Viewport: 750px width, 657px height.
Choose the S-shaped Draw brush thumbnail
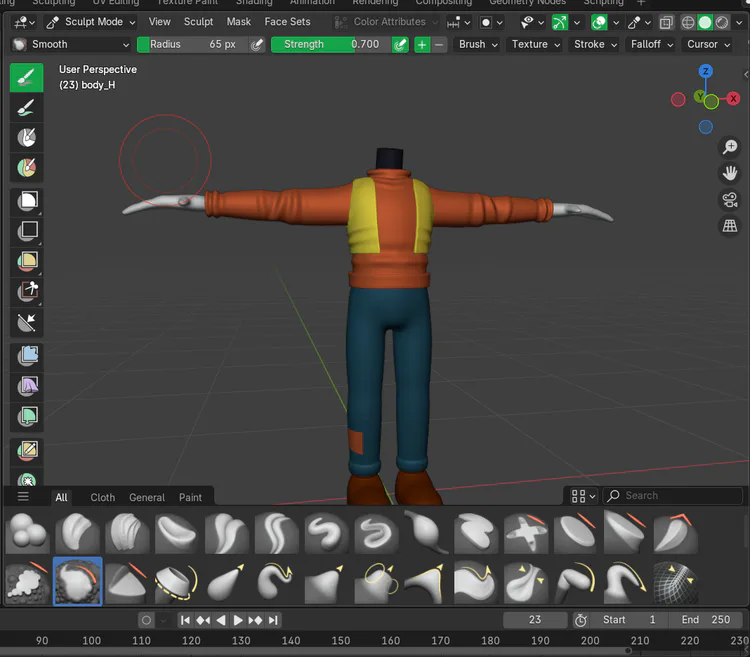coord(327,532)
